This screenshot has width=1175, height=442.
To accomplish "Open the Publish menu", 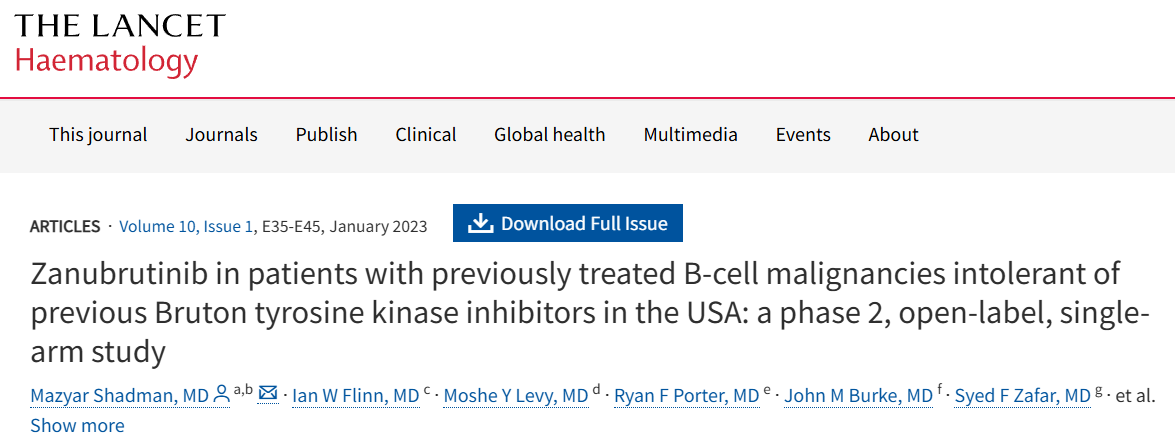I will (x=326, y=134).
